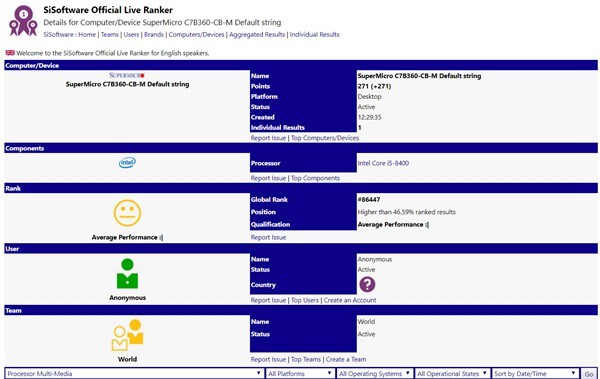Viewport: 600px width, 379px height.
Task: Expand the All Operating Systems dropdown
Action: [x=375, y=373]
